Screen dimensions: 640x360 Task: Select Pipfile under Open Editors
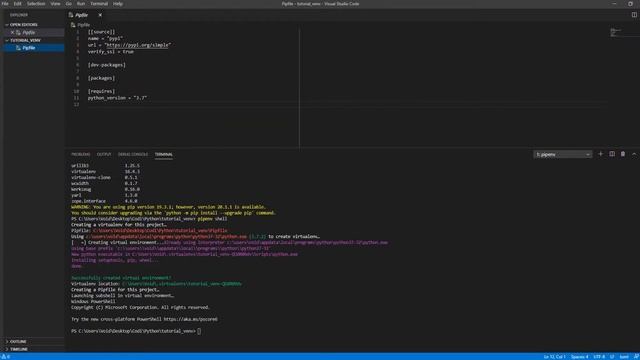pos(29,32)
